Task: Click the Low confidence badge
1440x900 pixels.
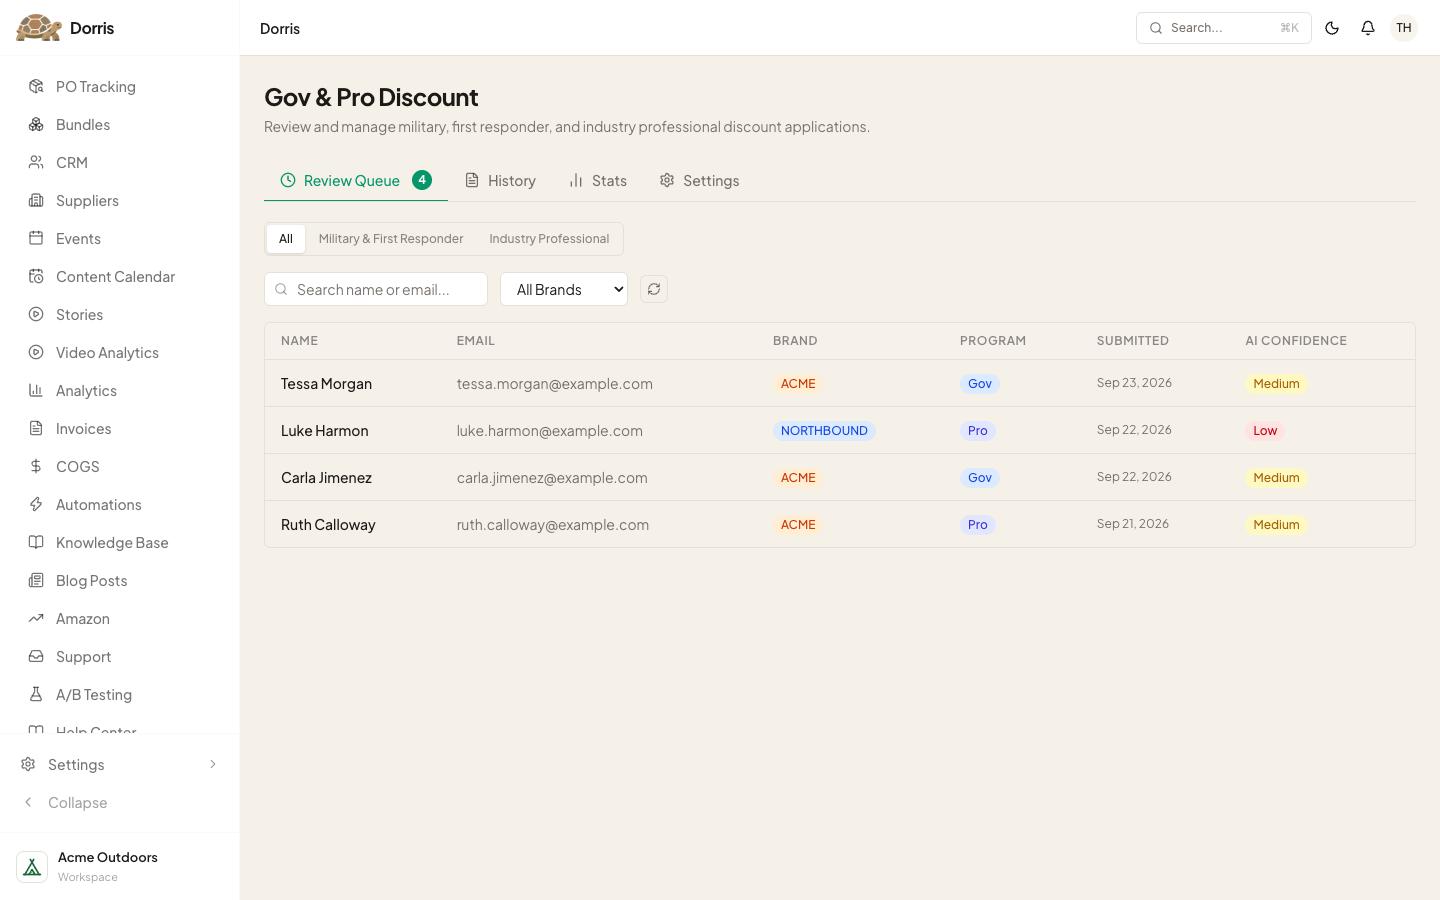Action: pyautogui.click(x=1265, y=431)
